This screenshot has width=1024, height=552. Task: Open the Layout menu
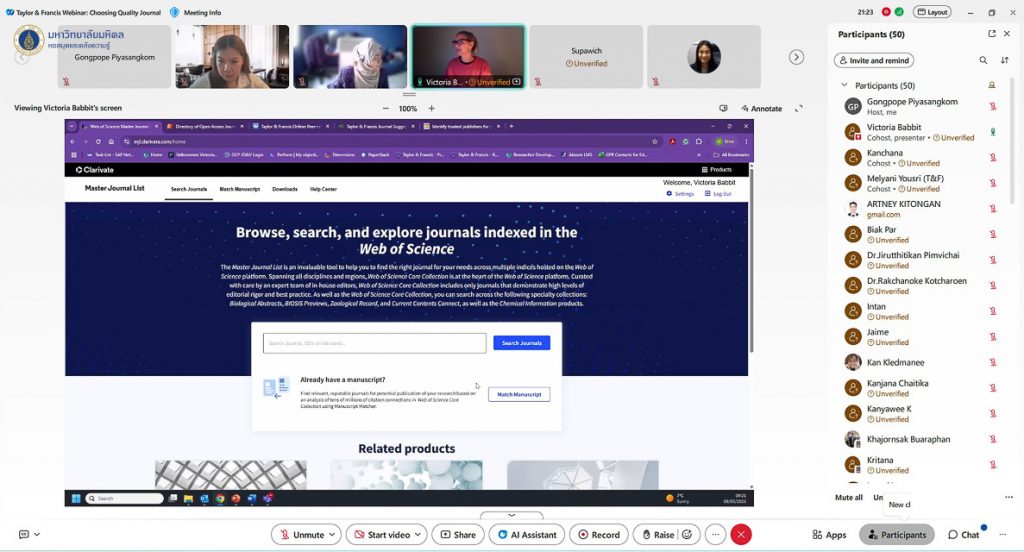pos(932,12)
